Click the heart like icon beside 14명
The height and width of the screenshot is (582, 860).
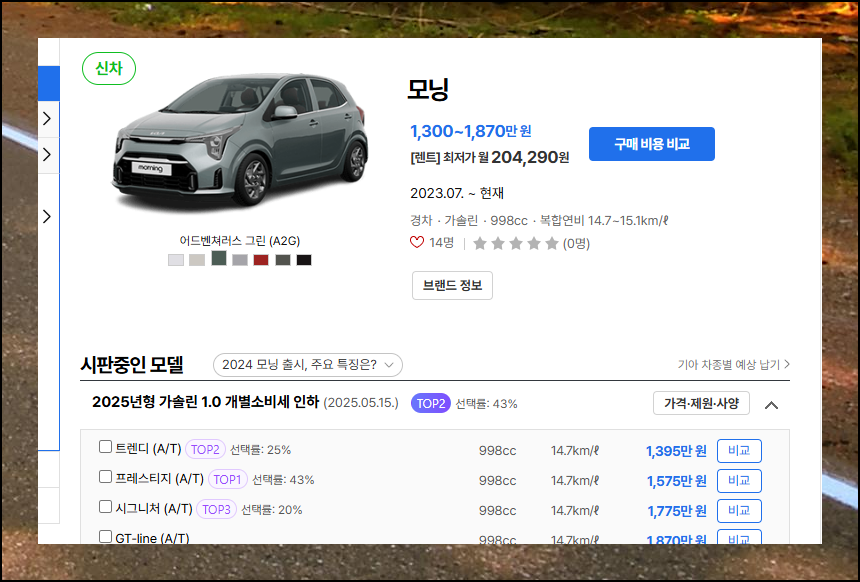coord(417,242)
